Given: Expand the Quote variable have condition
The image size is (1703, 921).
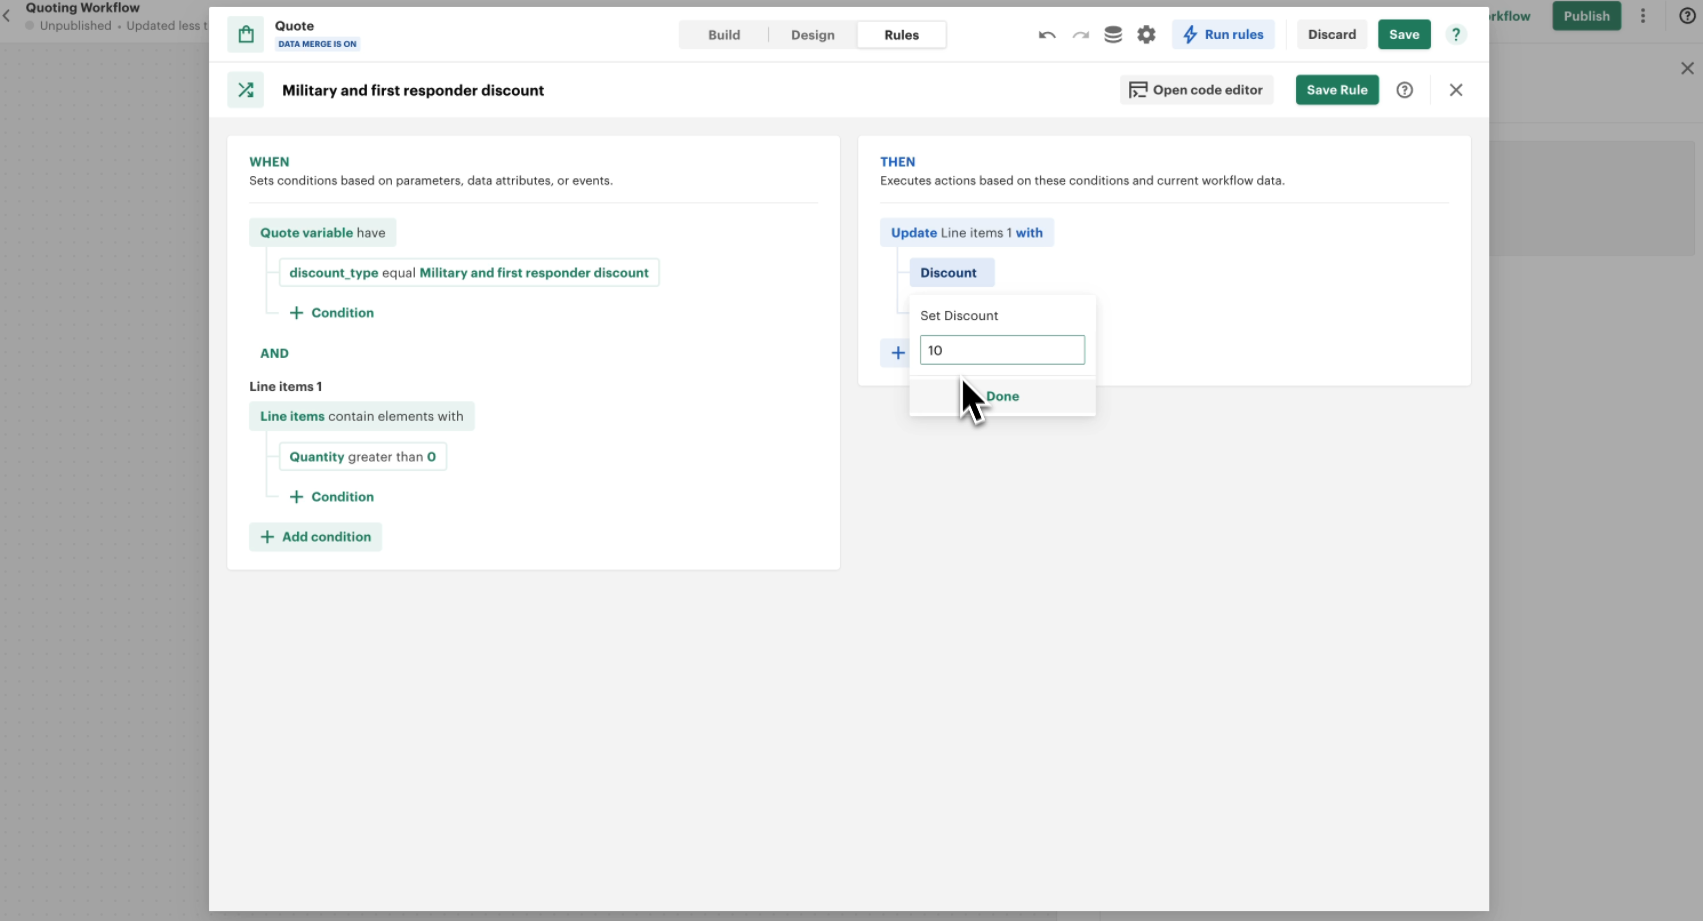Looking at the screenshot, I should coord(322,233).
